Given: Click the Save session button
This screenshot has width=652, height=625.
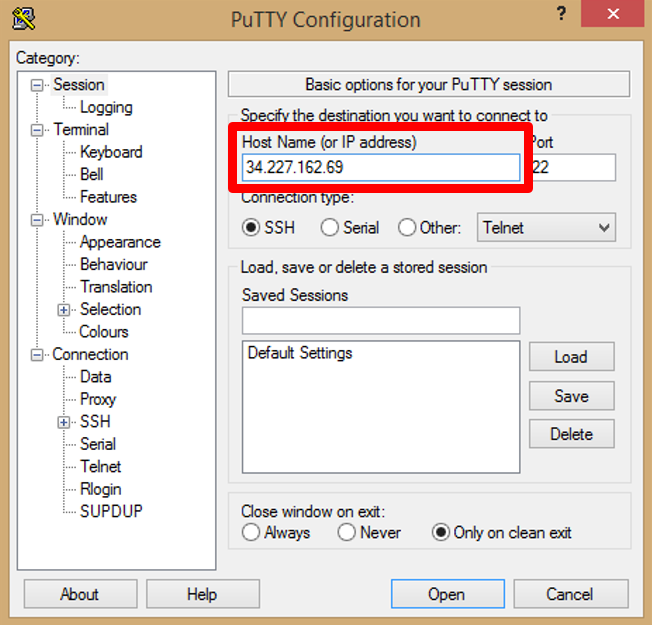Looking at the screenshot, I should point(571,396).
